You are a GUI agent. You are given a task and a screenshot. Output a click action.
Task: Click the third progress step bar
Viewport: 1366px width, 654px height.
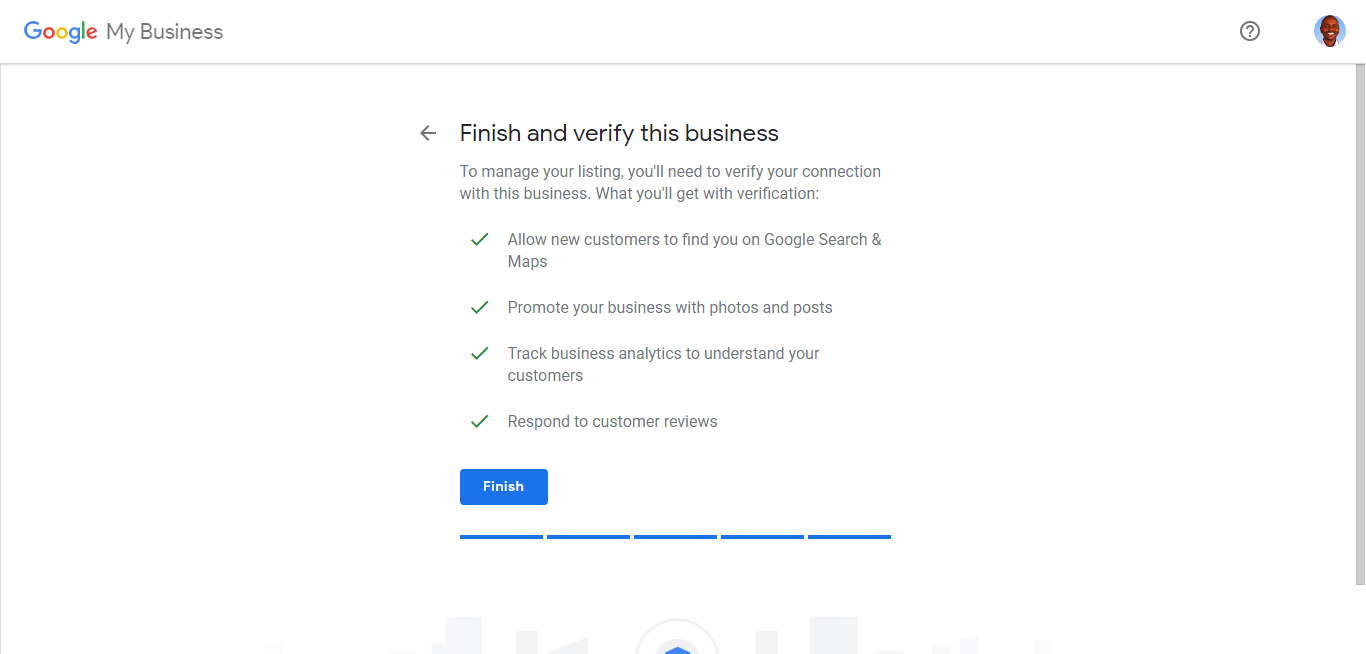coord(675,537)
